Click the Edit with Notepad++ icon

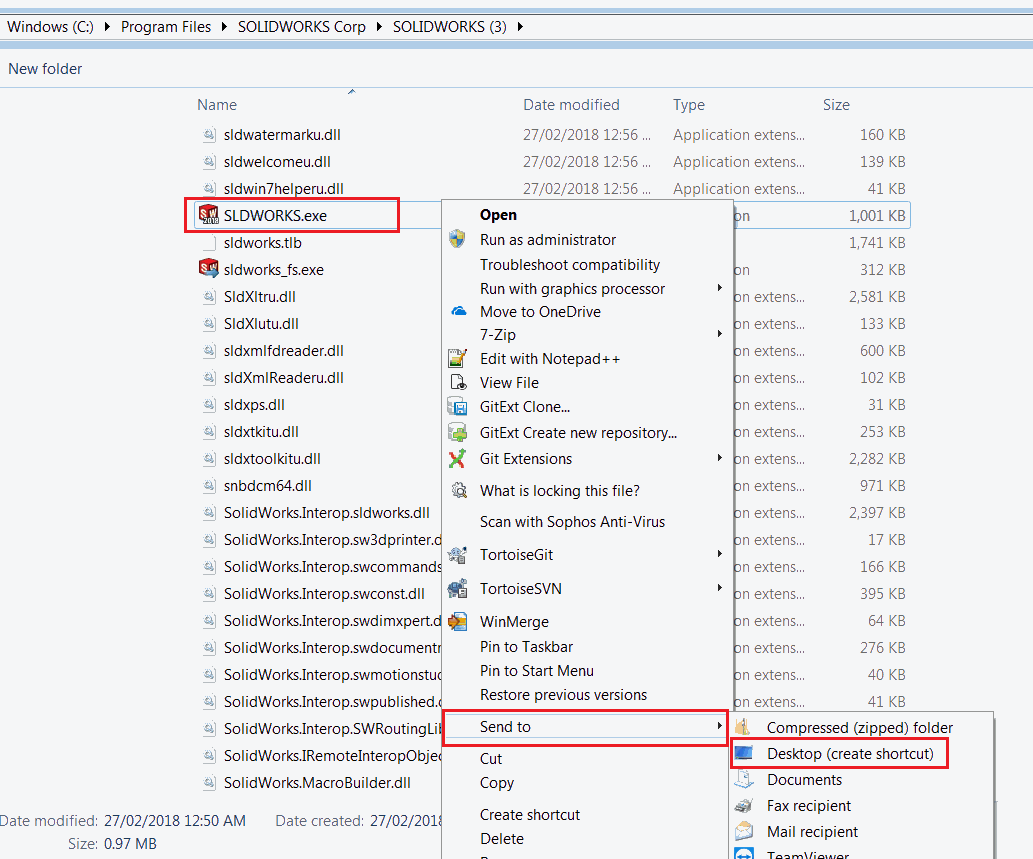coord(457,358)
